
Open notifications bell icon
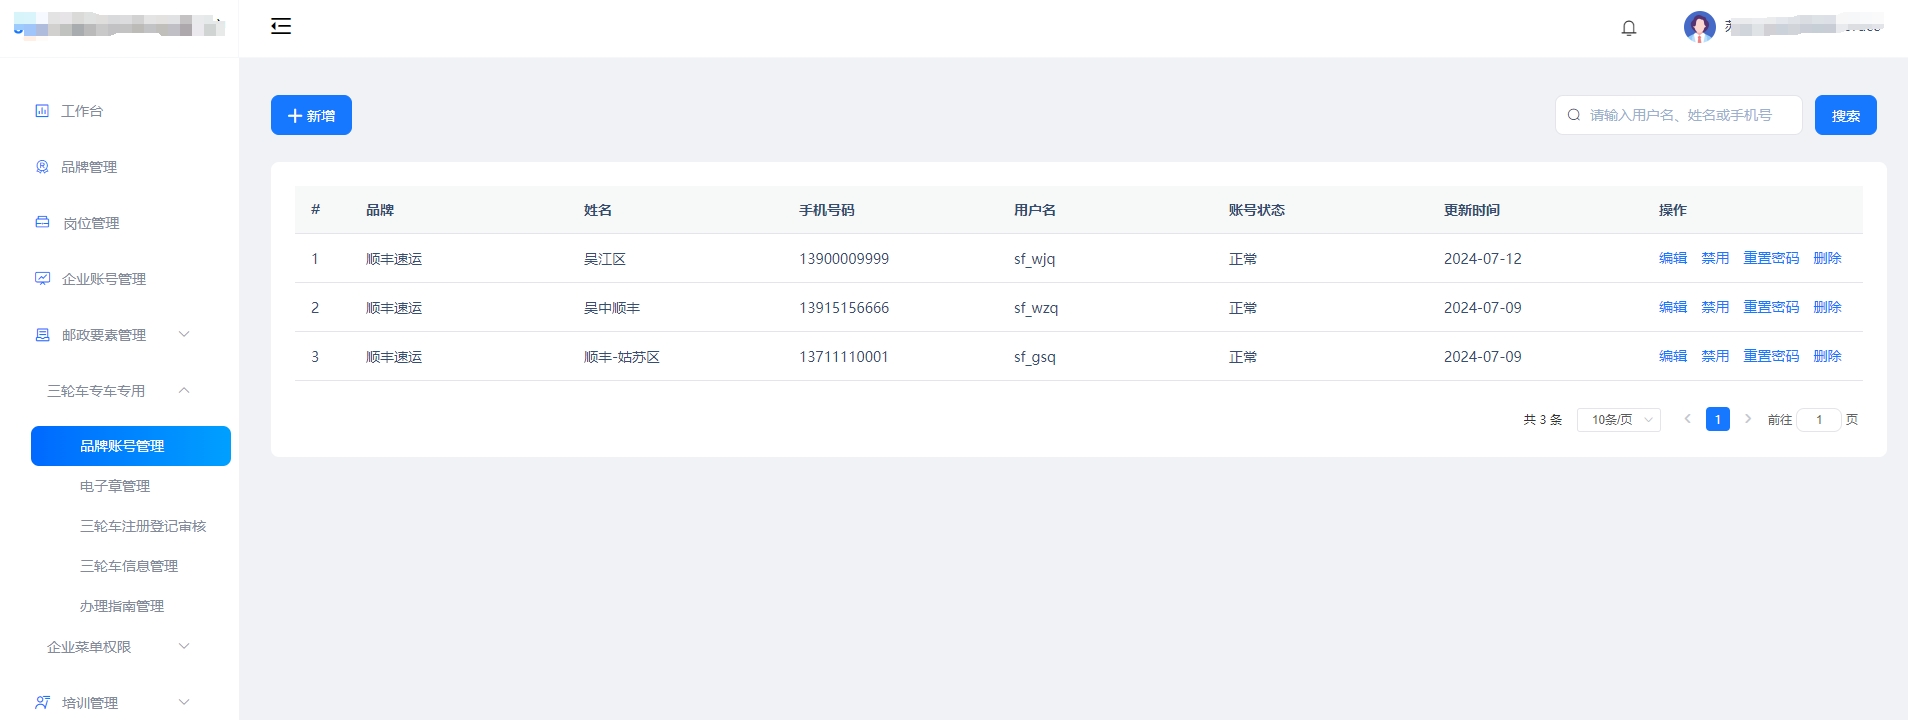click(1629, 28)
